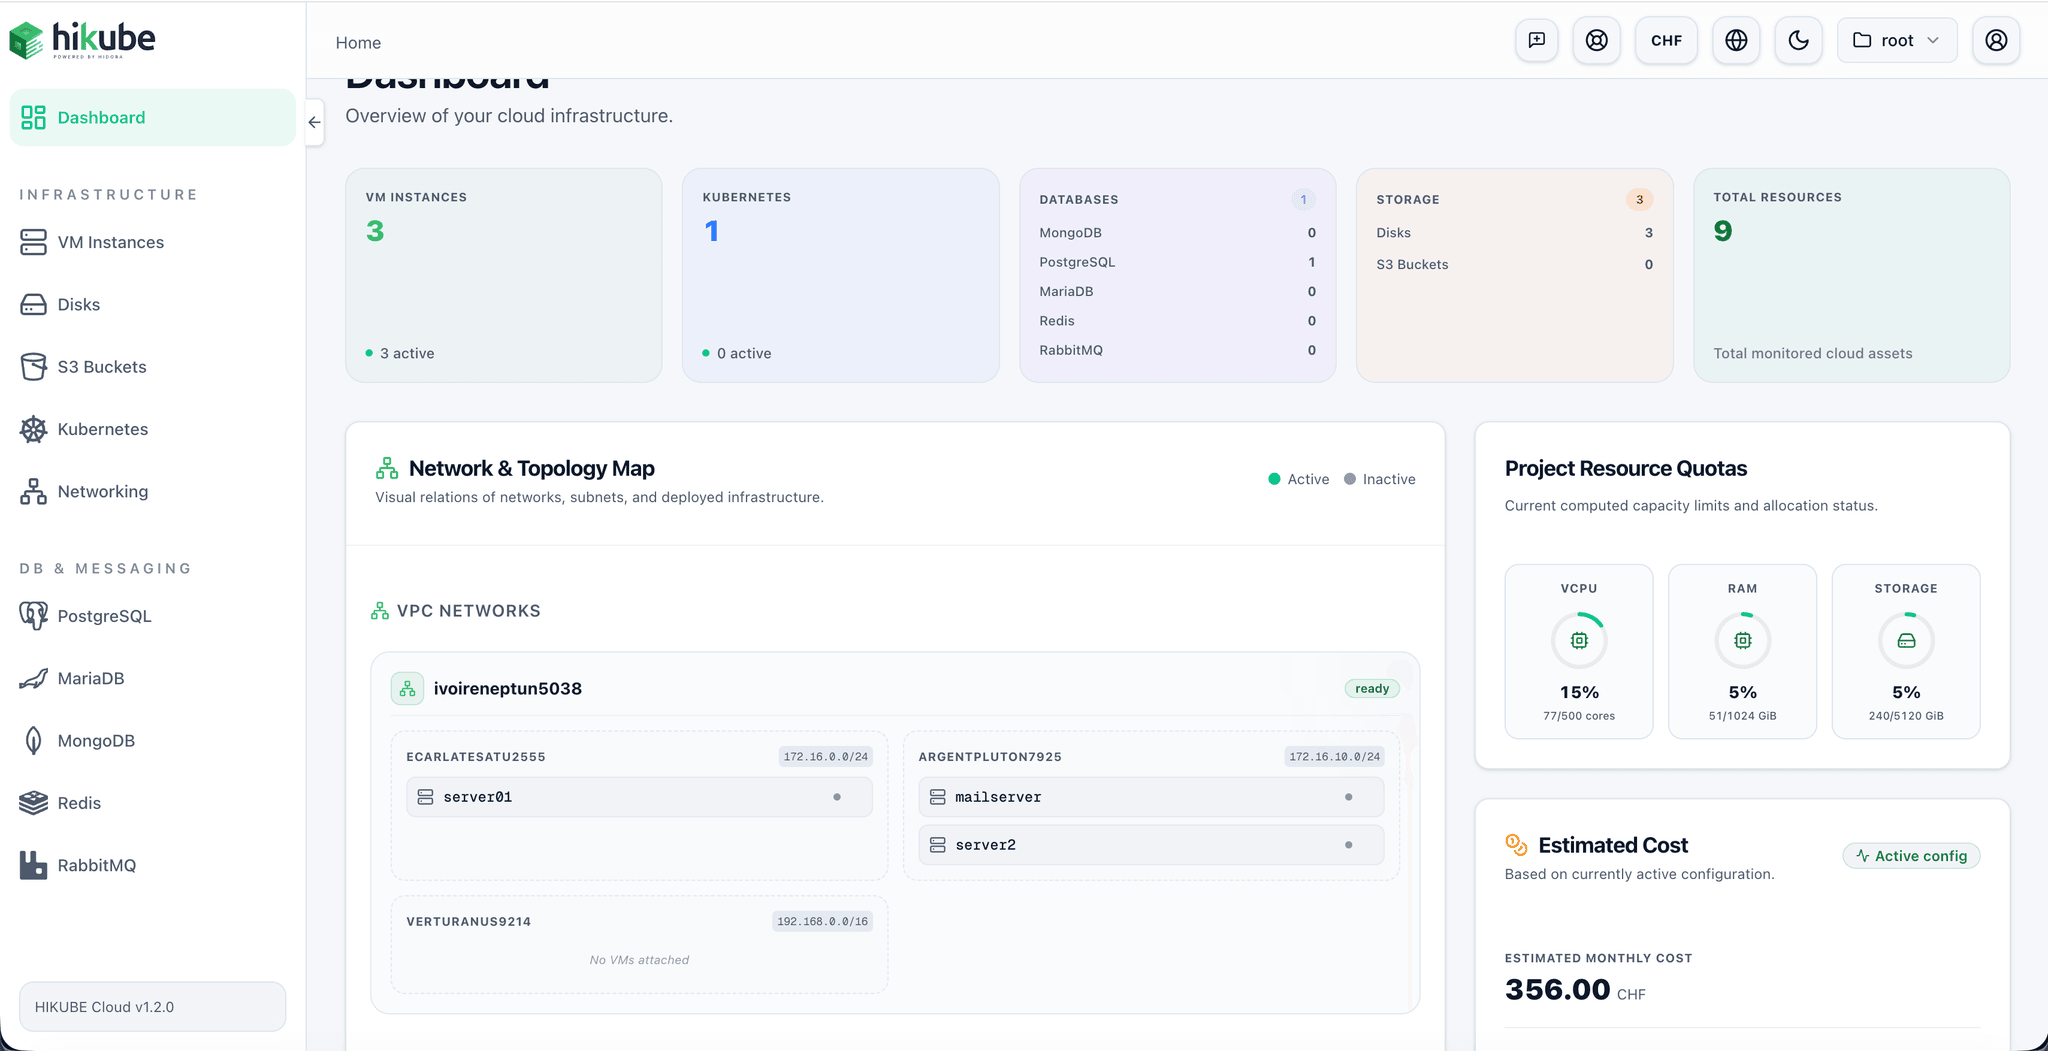Image resolution: width=2048 pixels, height=1051 pixels.
Task: Open RabbitMQ in sidebar
Action: pos(152,865)
